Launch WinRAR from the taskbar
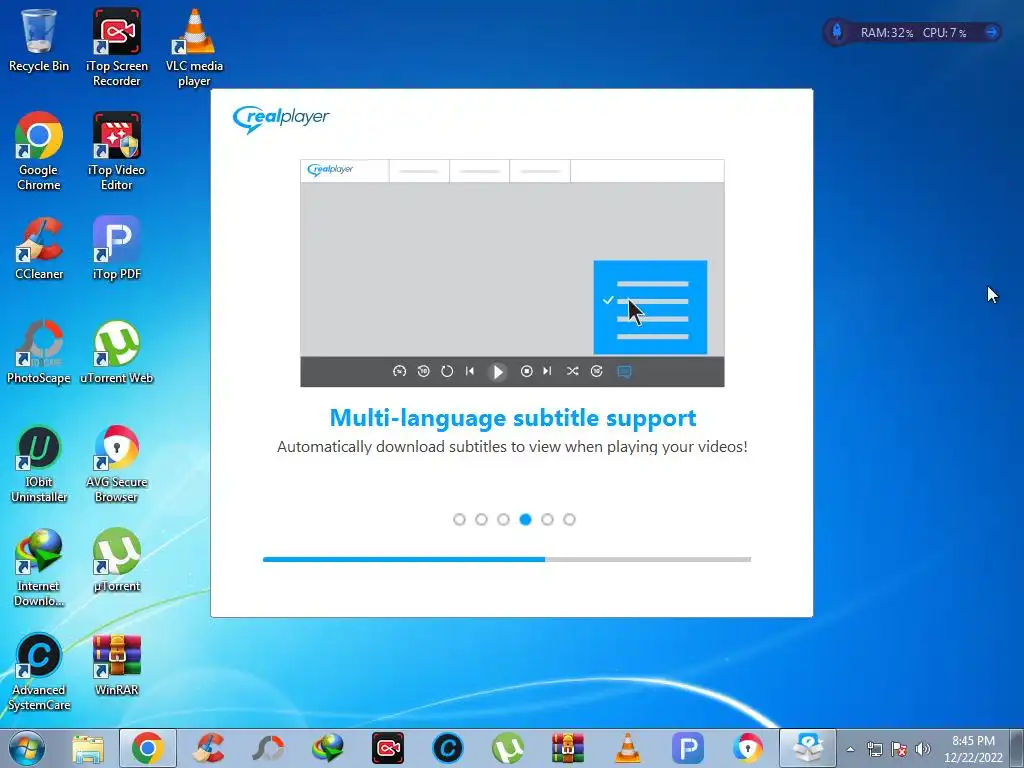This screenshot has width=1024, height=768. tap(568, 748)
